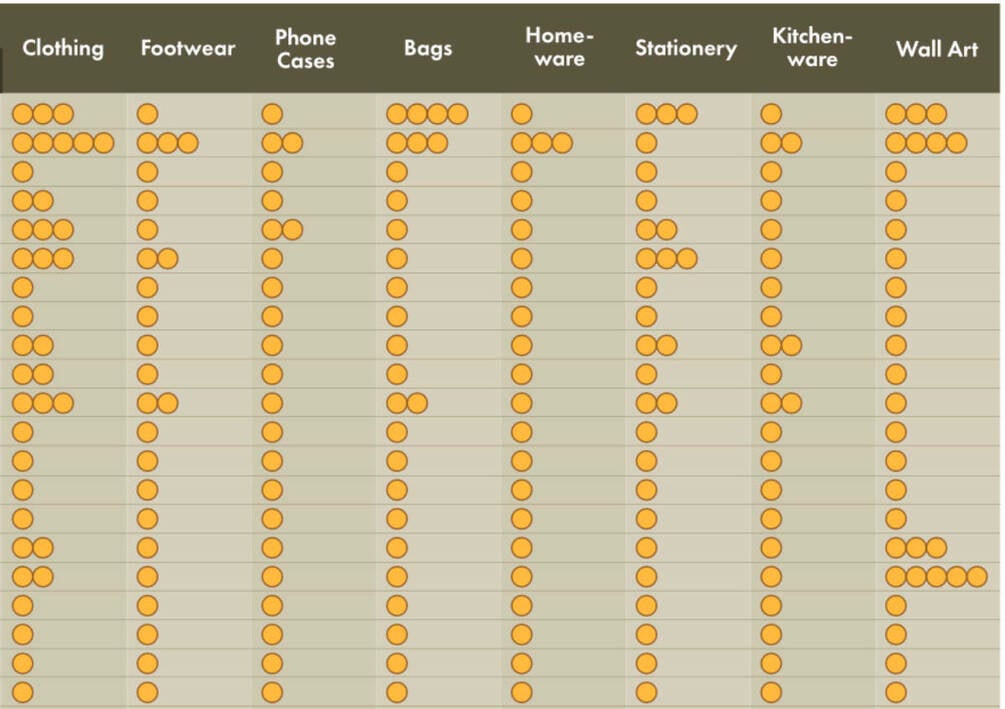Viewport: 1005px width, 709px height.
Task: Click second dot in Bags' only two-dot row
Action: (x=417, y=403)
